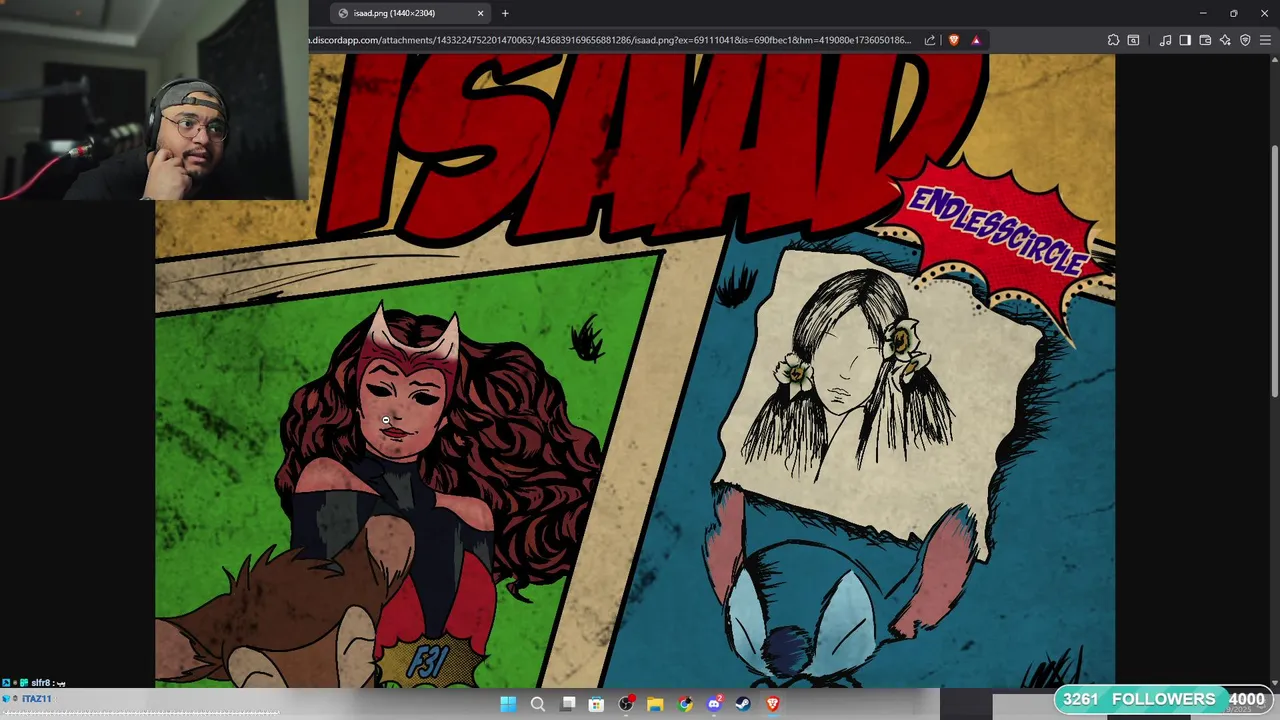Click the Brave browser taskbar icon
Screen dimensions: 1280x720
click(x=772, y=704)
